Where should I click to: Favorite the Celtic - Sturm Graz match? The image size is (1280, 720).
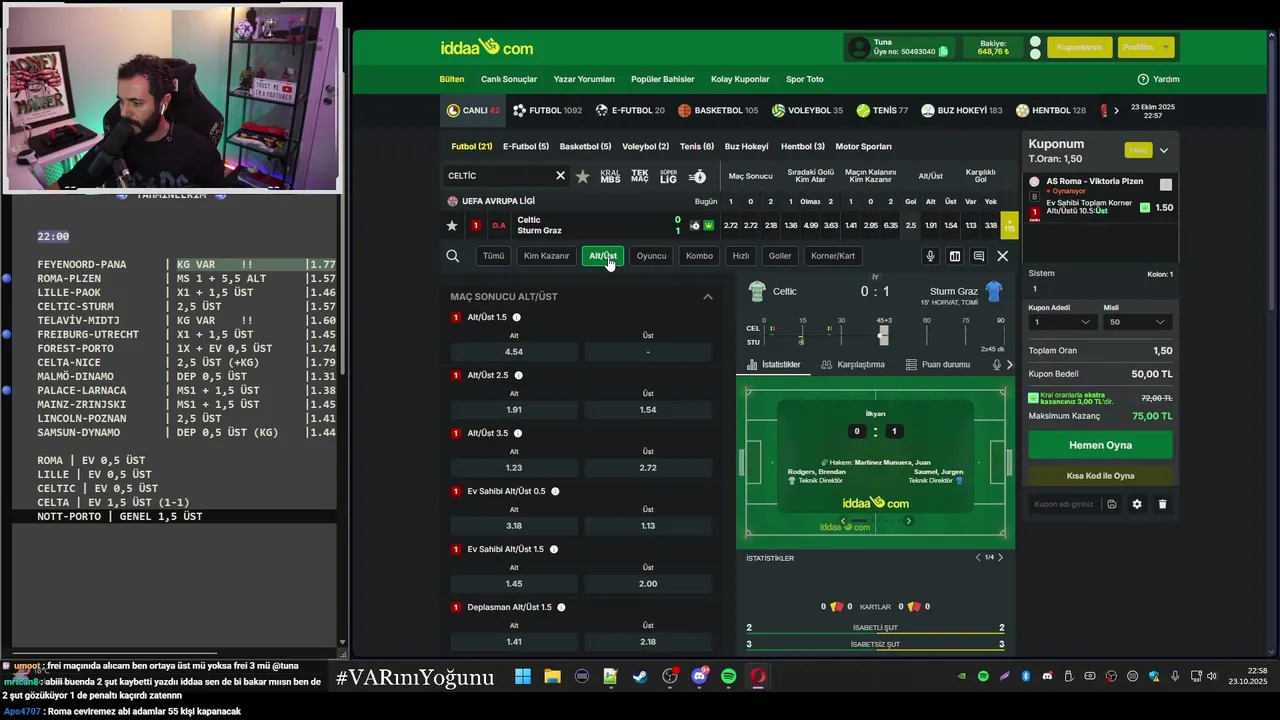(x=452, y=226)
